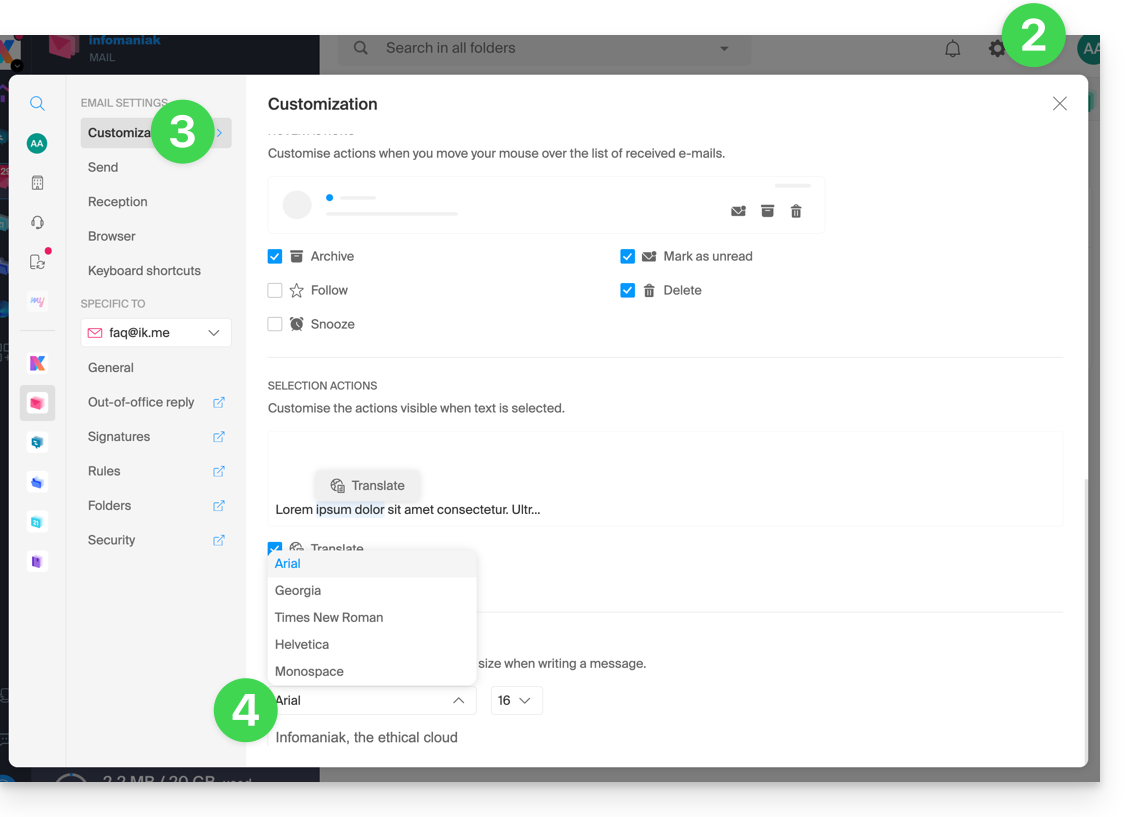Open the document icon with red notification dot
The image size is (1135, 817).
pyautogui.click(x=37, y=261)
